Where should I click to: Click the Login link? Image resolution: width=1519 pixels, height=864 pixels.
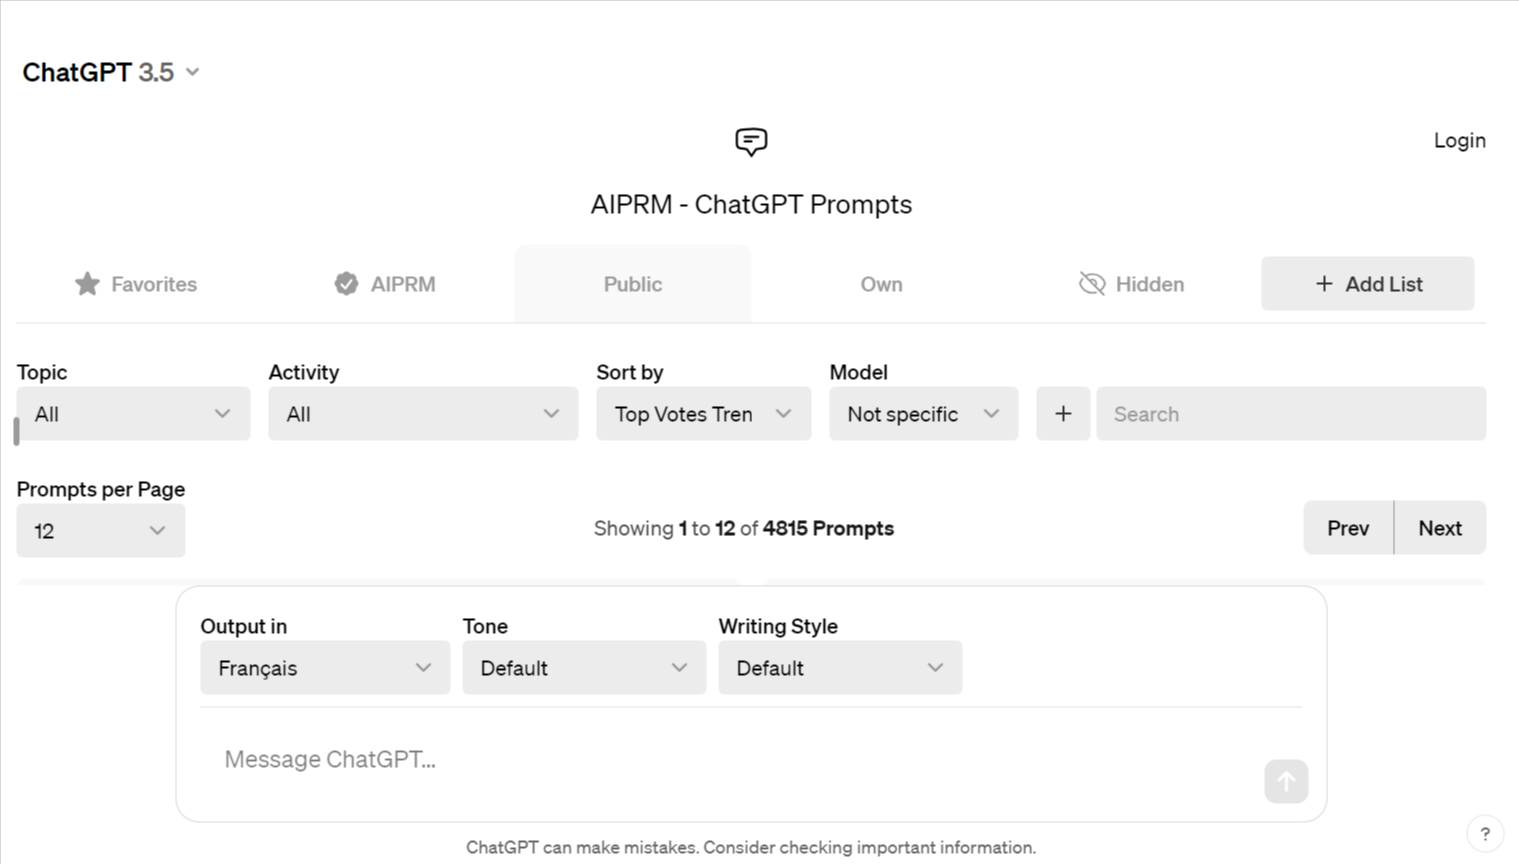pyautogui.click(x=1459, y=141)
